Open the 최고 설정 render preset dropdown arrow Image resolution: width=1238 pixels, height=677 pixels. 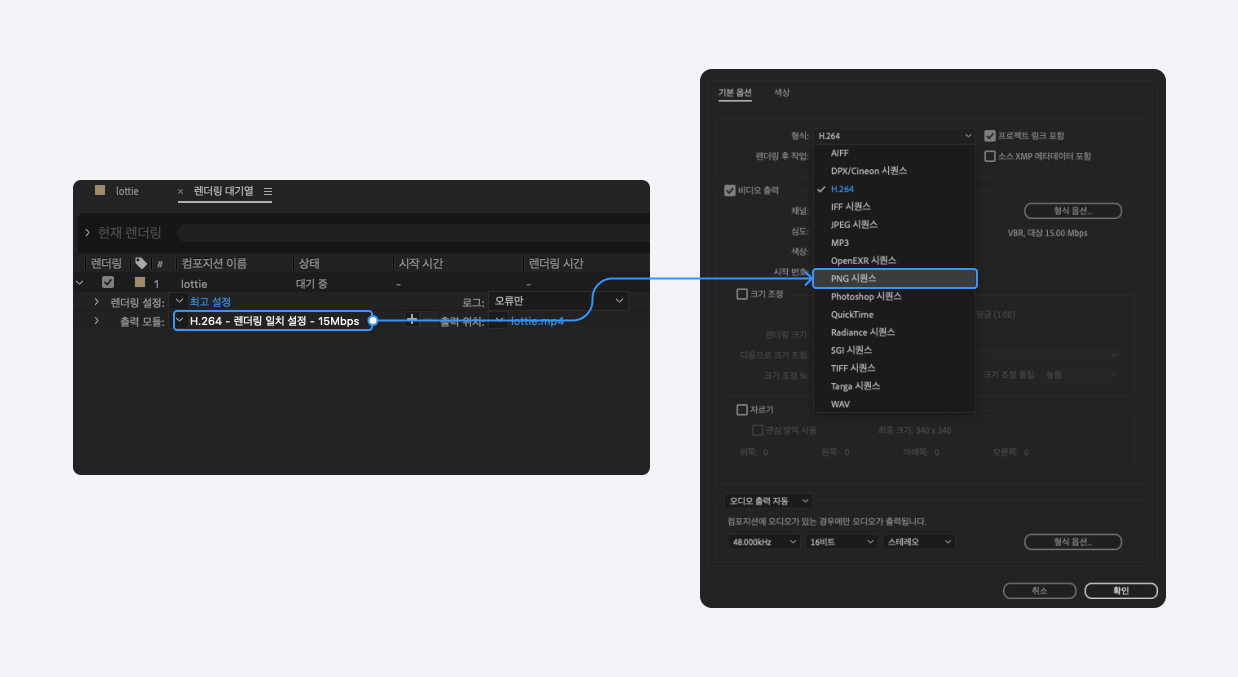click(x=179, y=301)
